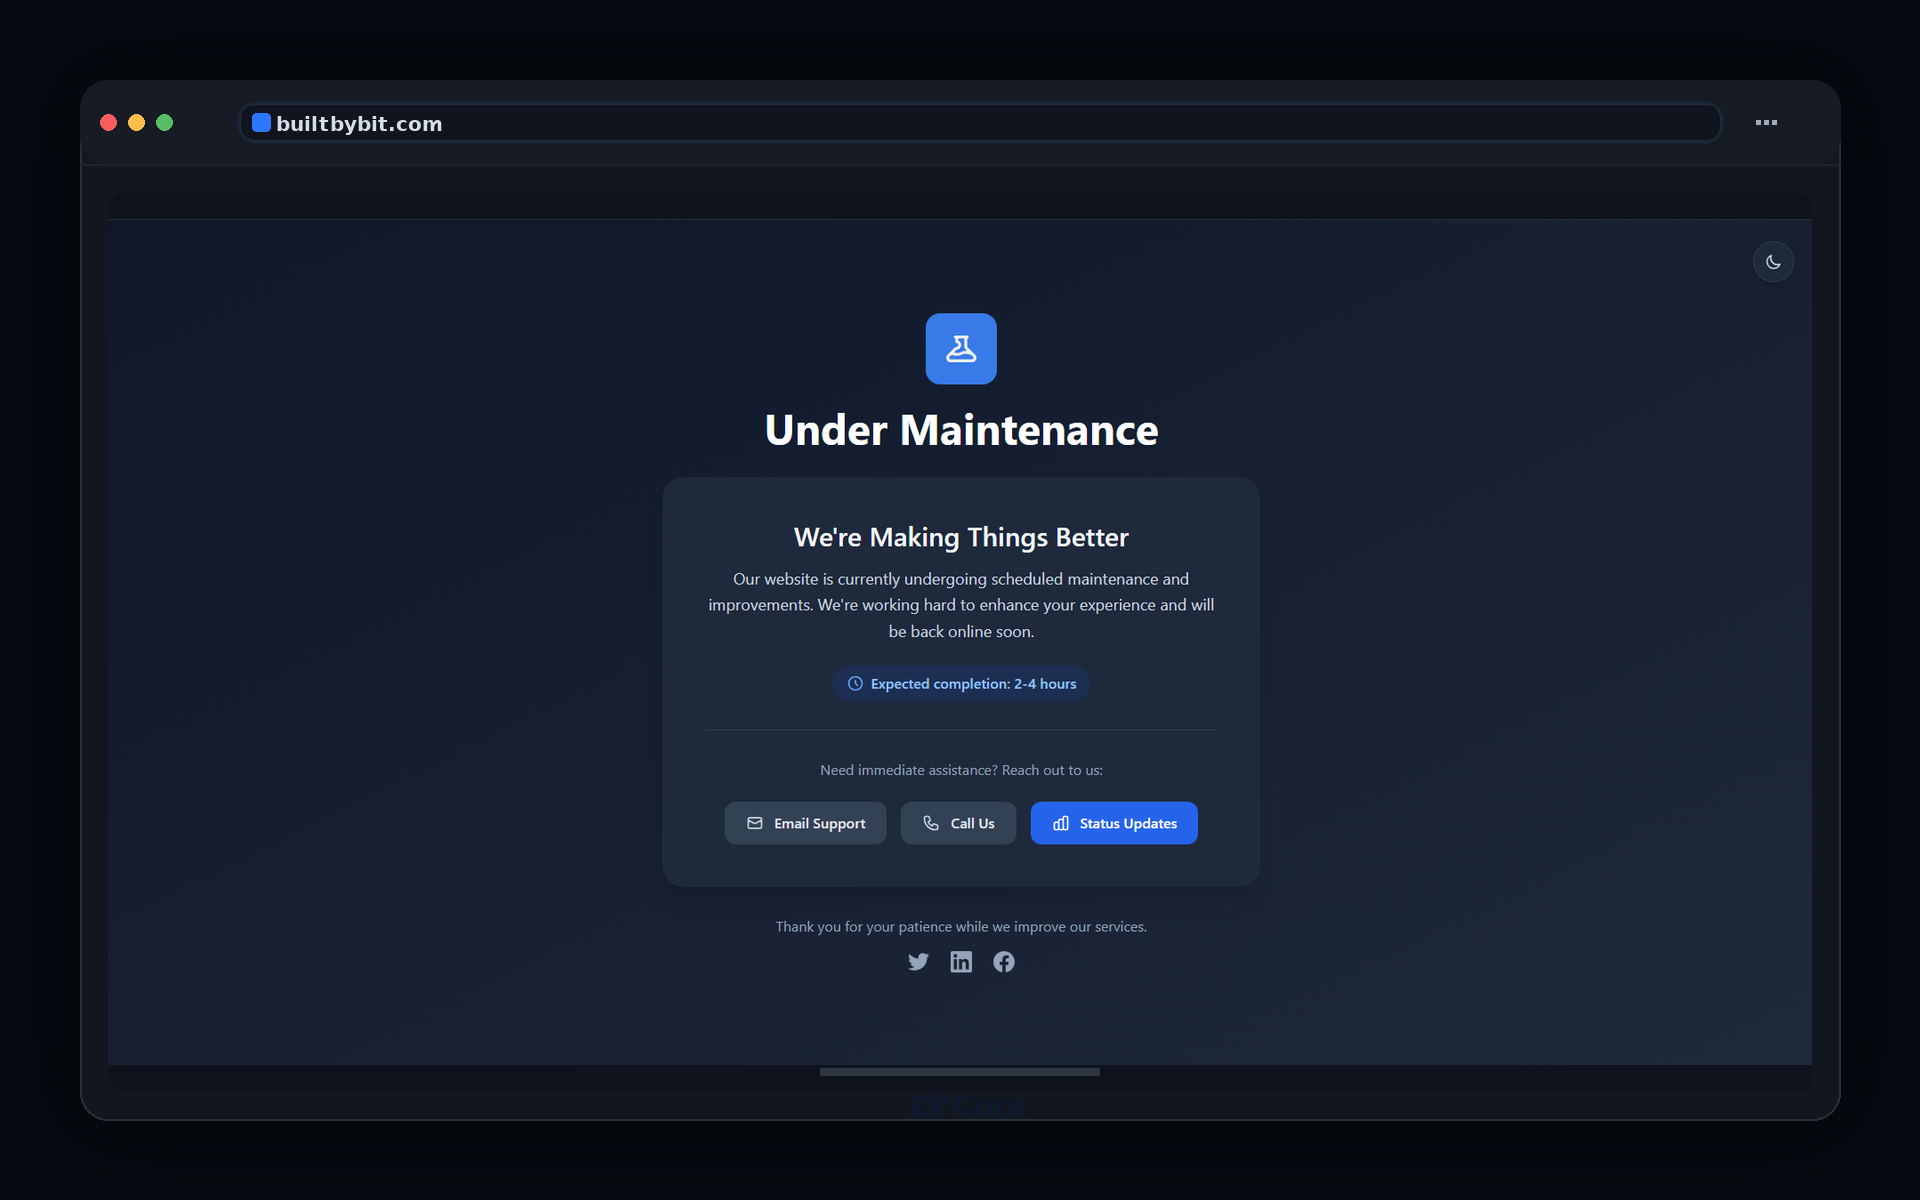Click the green maximize traffic light
1920x1200 pixels.
click(x=164, y=122)
